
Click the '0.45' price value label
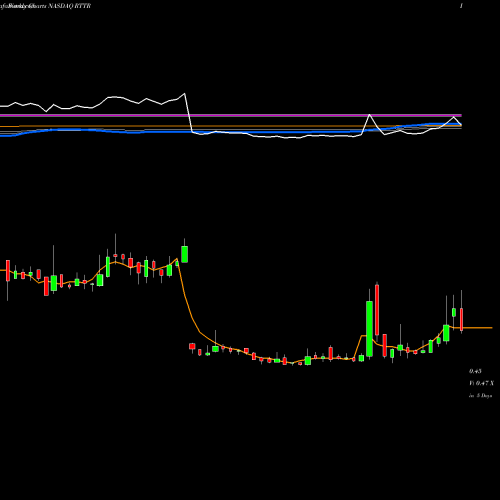tap(475, 371)
